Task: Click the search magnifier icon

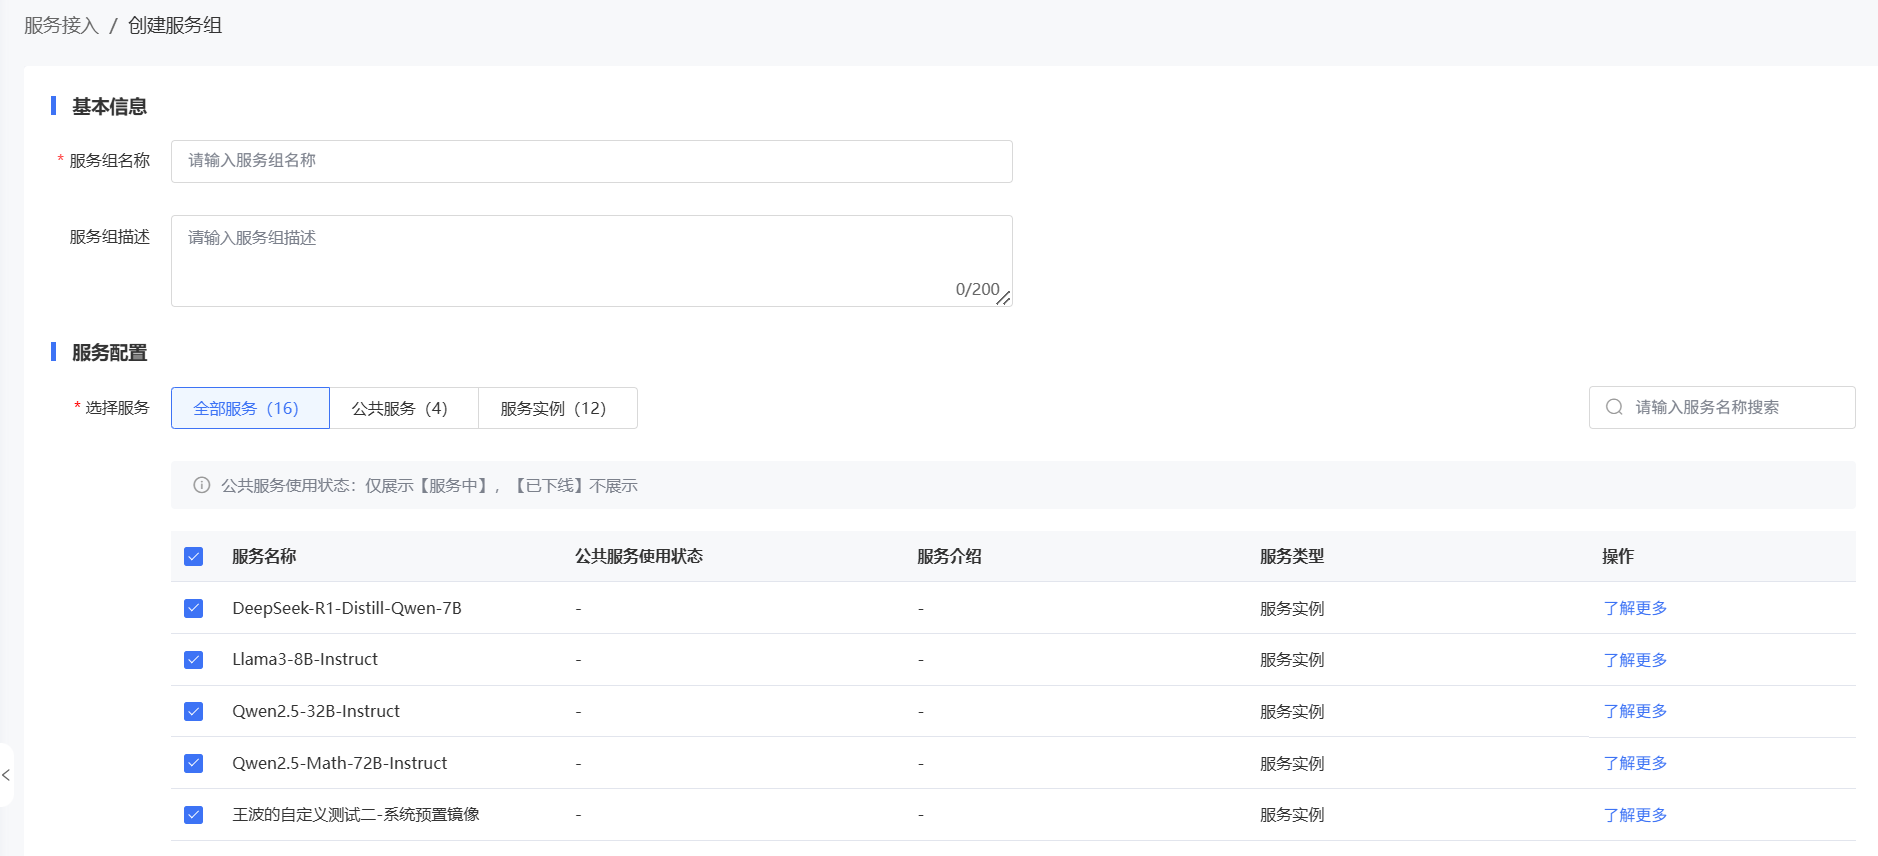Action: tap(1614, 407)
